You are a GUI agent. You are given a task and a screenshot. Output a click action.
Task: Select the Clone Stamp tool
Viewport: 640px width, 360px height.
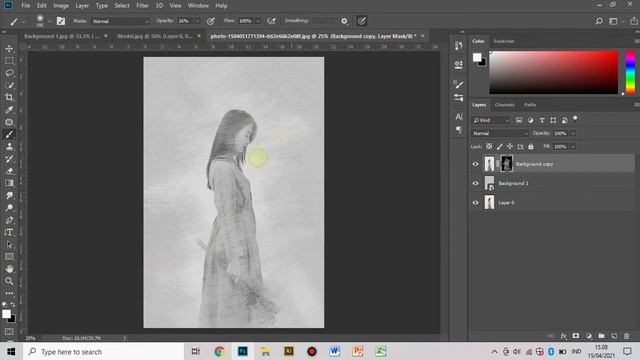[x=9, y=147]
